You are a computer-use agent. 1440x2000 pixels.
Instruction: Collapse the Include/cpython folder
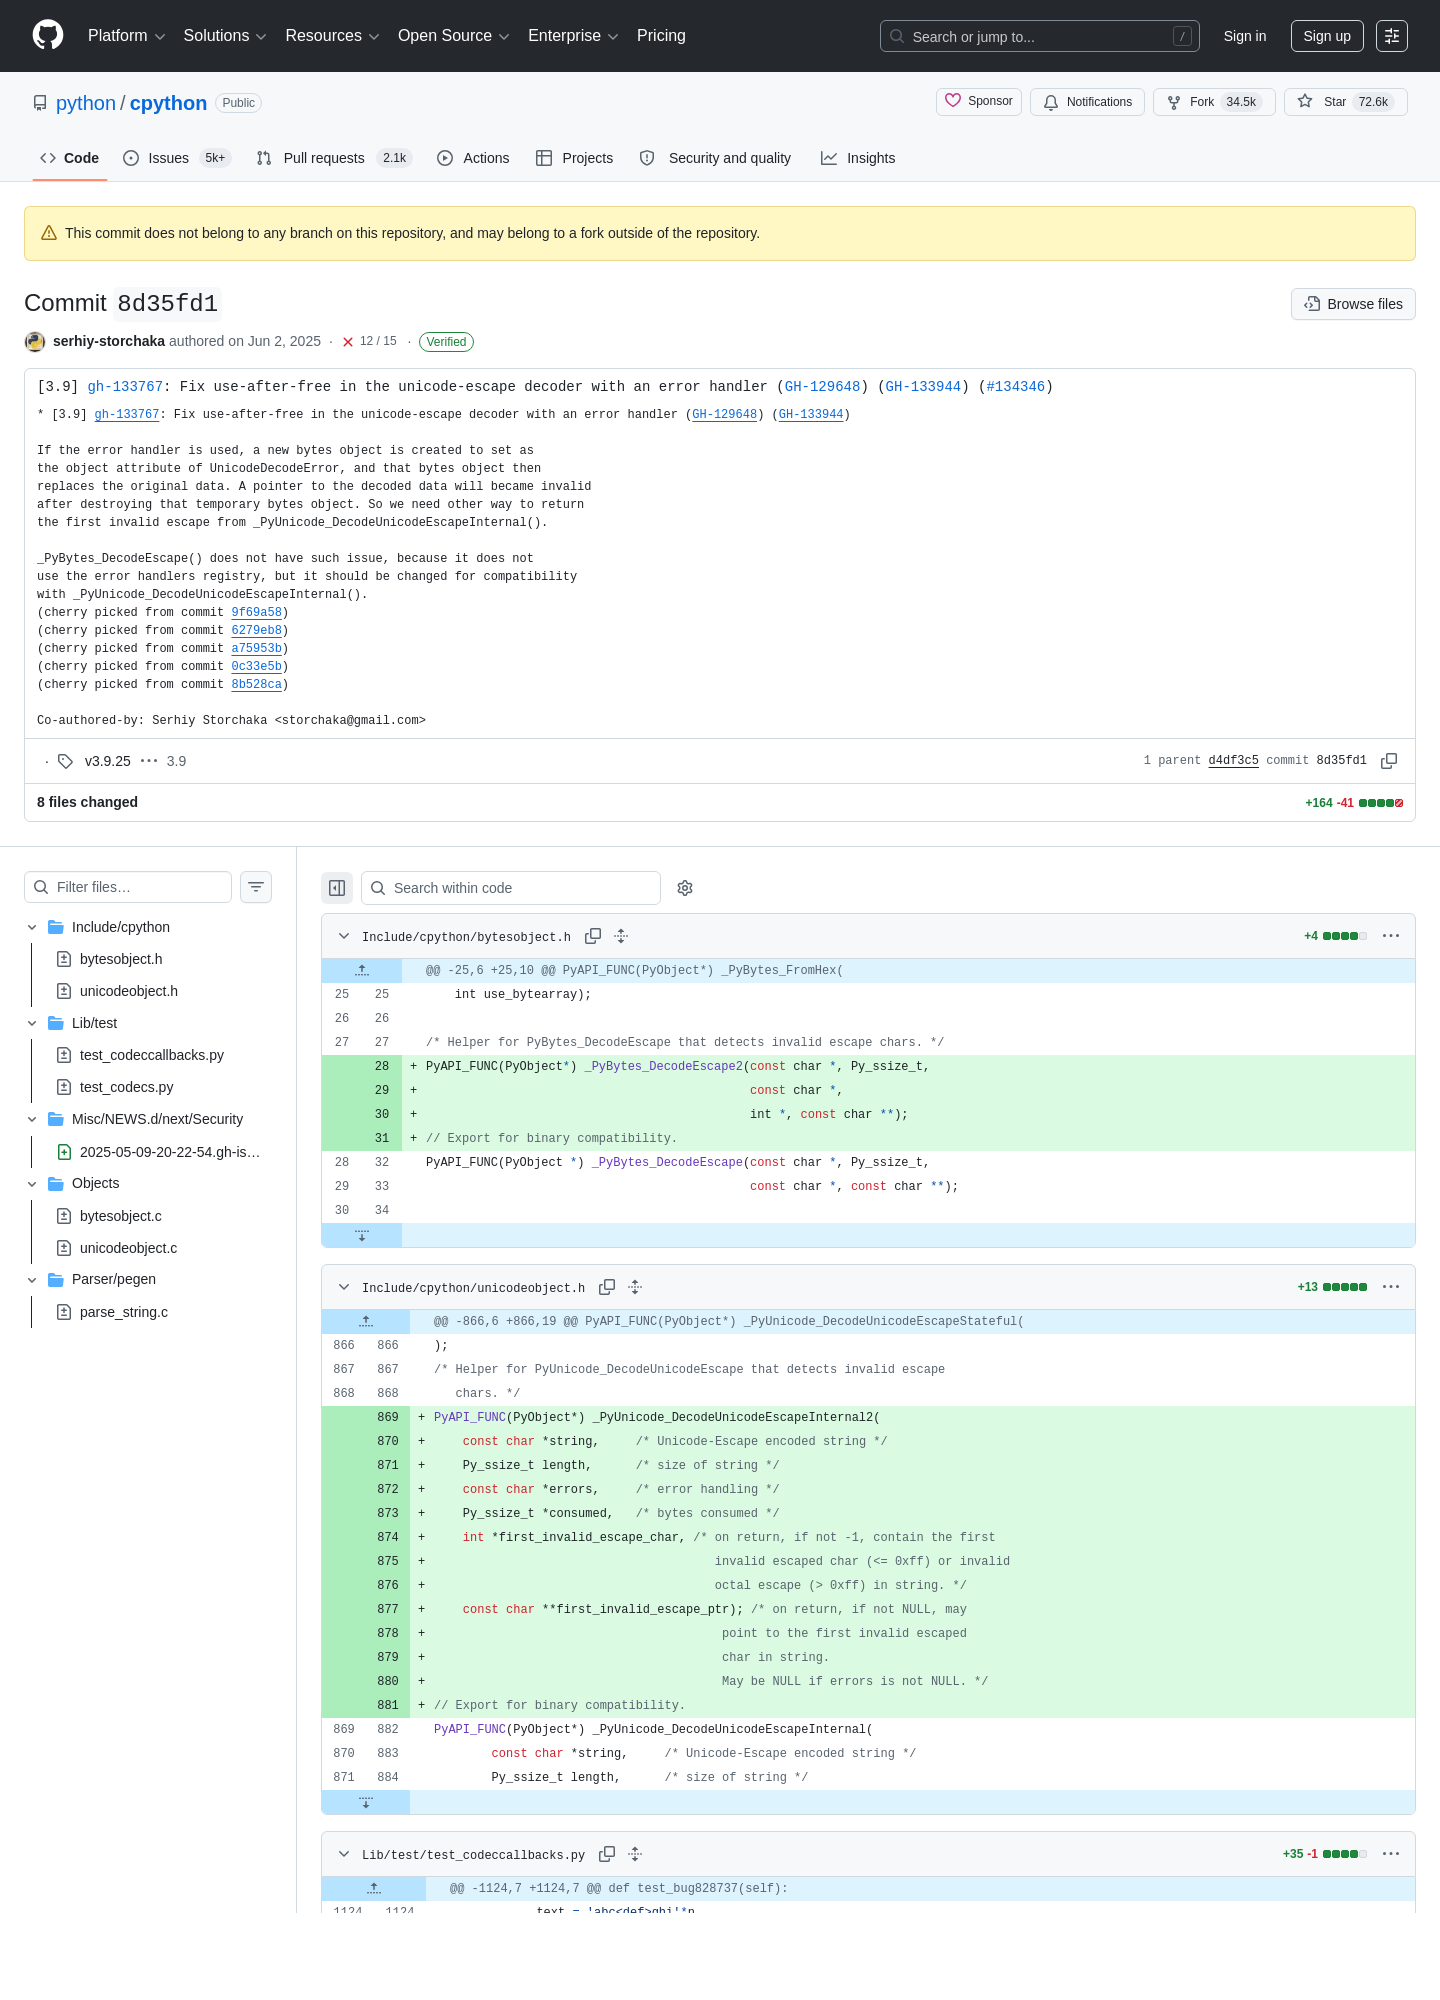32,927
